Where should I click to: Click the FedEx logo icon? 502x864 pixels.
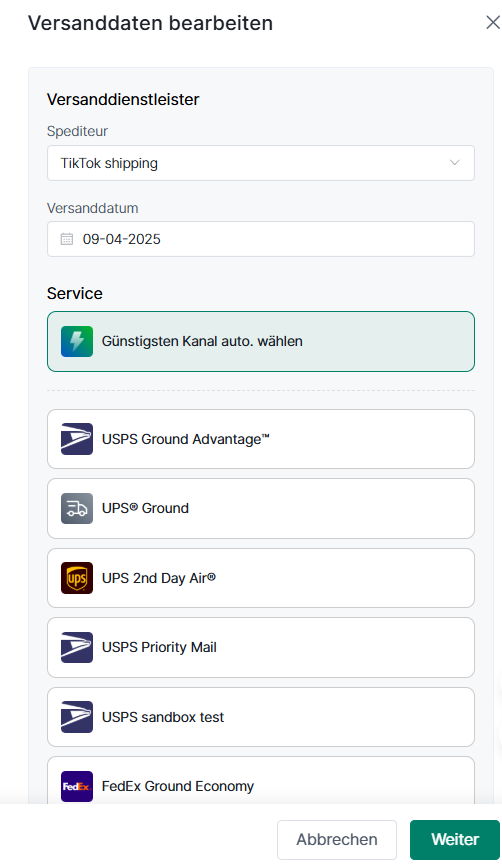[77, 786]
